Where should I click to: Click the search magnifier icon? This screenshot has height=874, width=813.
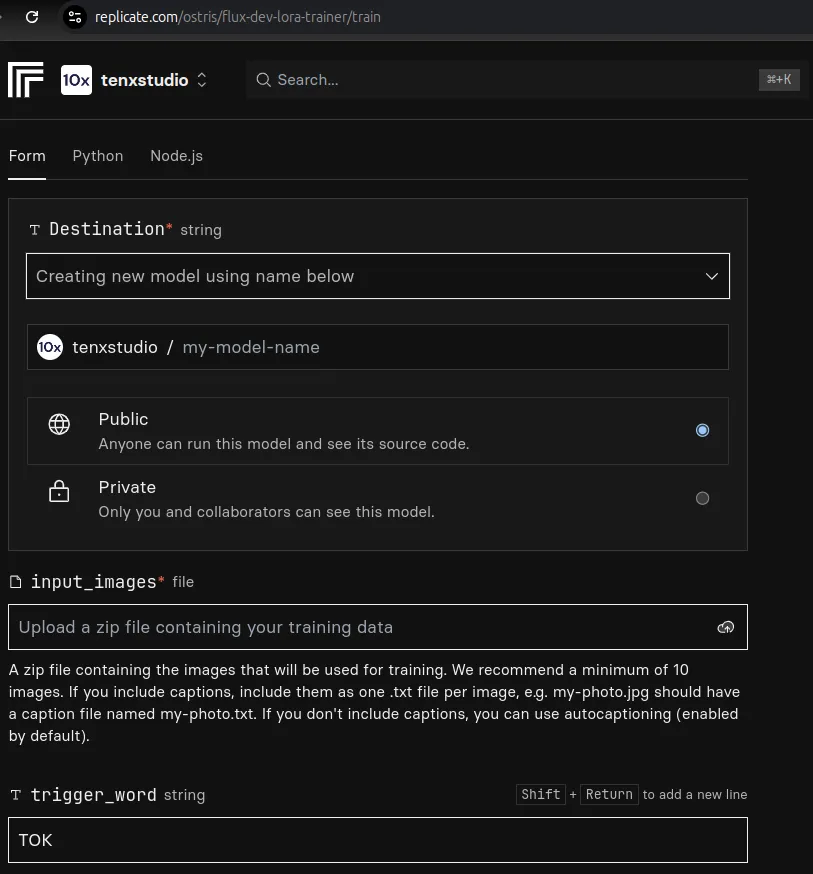[x=263, y=80]
